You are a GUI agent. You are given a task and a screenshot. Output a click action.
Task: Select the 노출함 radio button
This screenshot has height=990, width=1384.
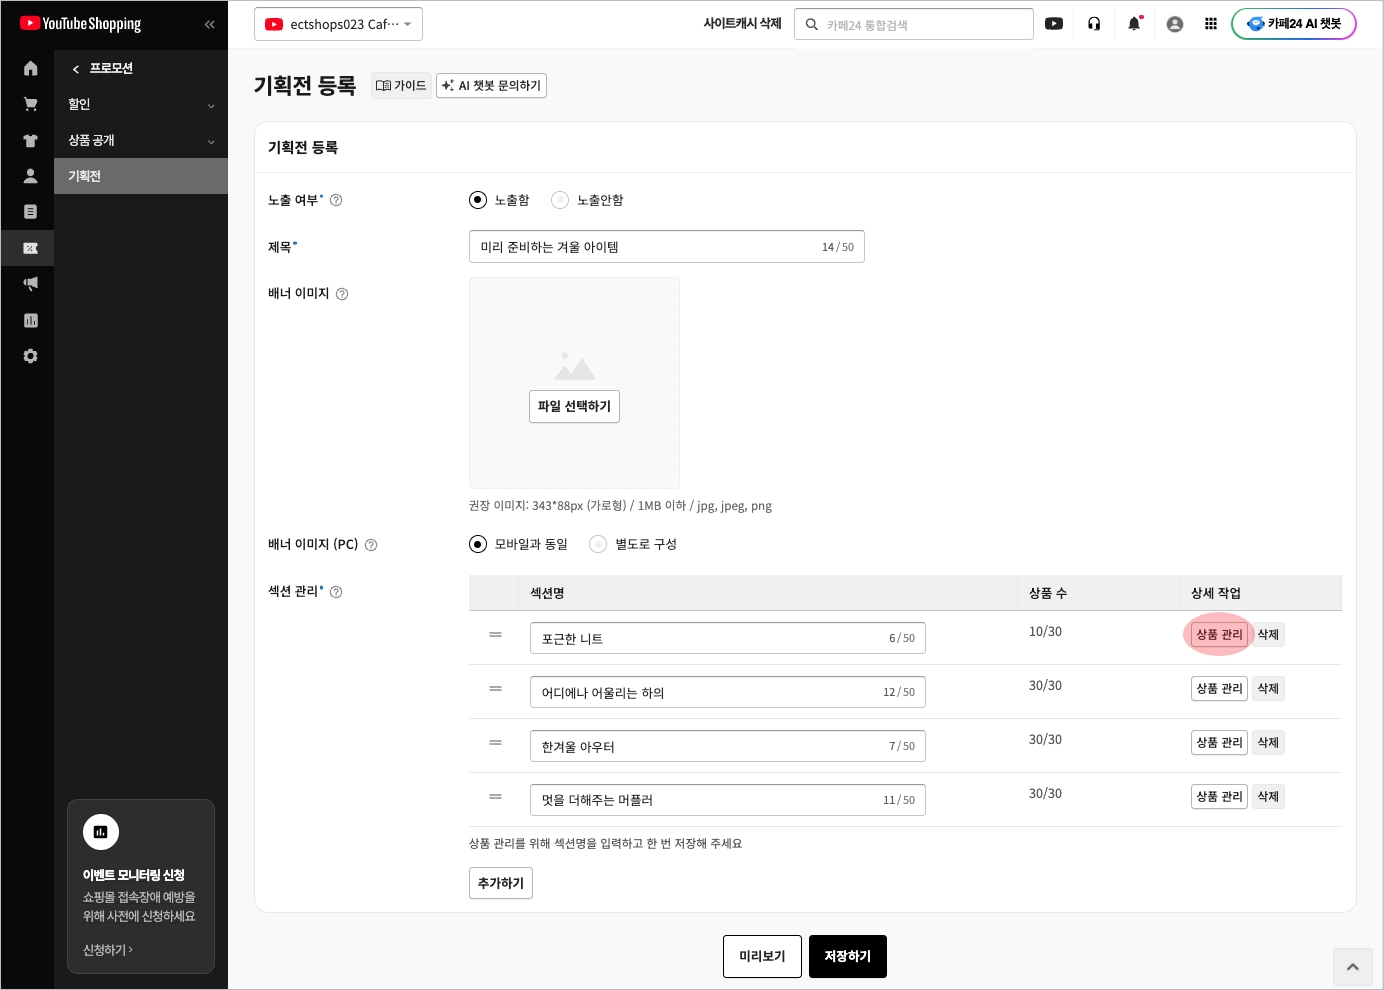(x=478, y=200)
